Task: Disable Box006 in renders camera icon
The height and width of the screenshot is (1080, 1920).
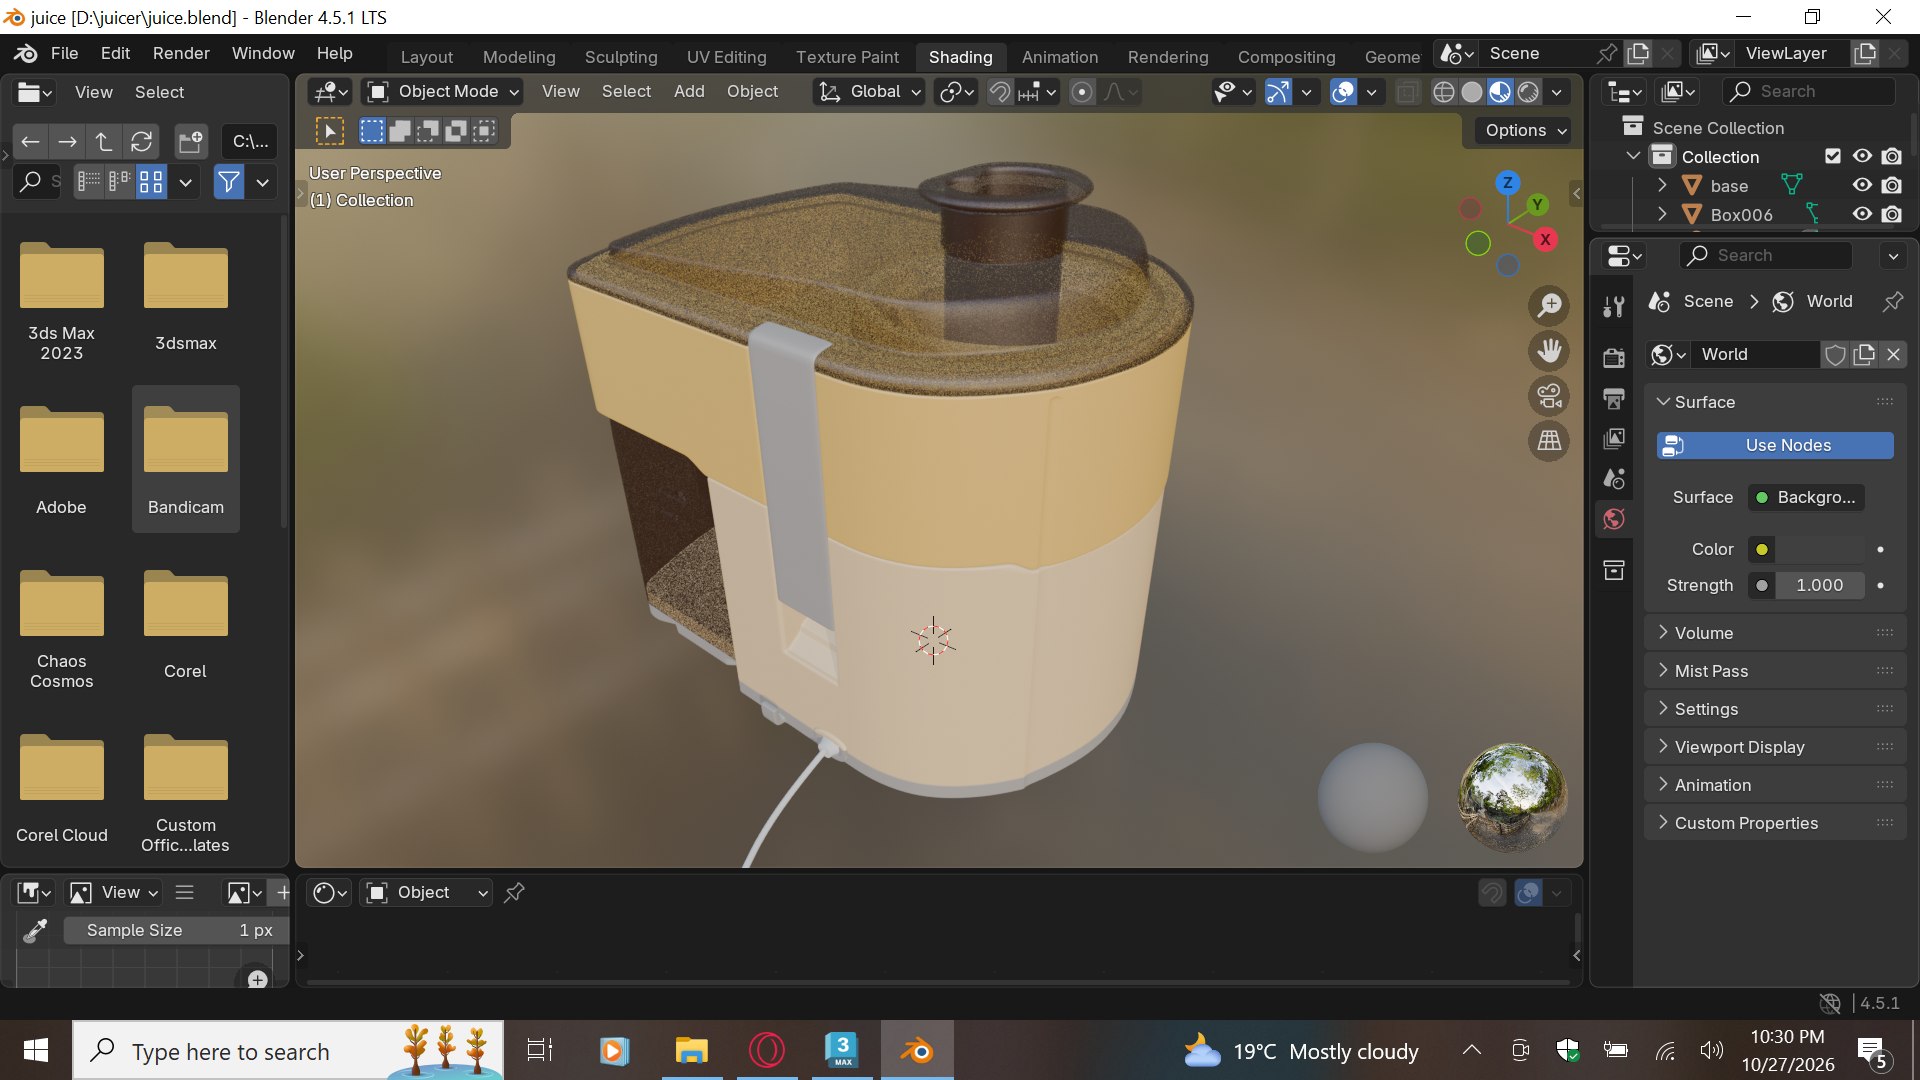Action: 1891,214
